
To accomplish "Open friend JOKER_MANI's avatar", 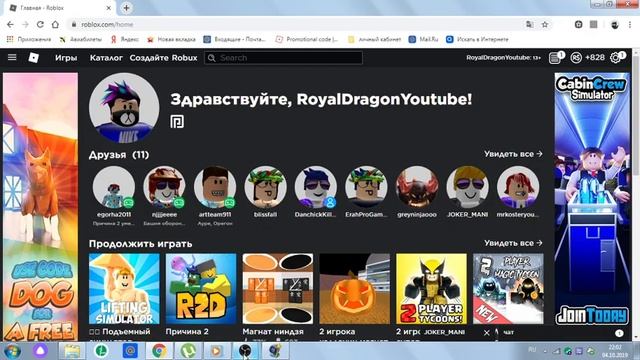I will point(467,187).
